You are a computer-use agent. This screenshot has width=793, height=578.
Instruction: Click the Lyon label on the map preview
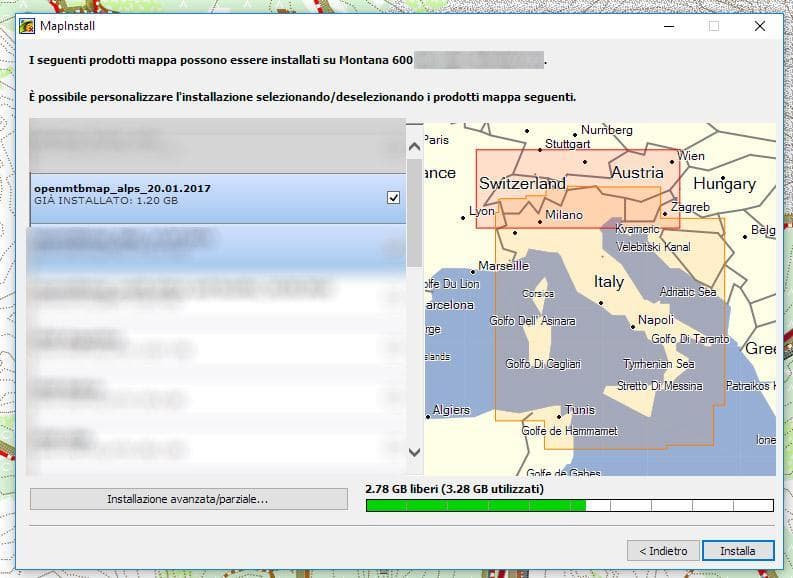[x=481, y=211]
